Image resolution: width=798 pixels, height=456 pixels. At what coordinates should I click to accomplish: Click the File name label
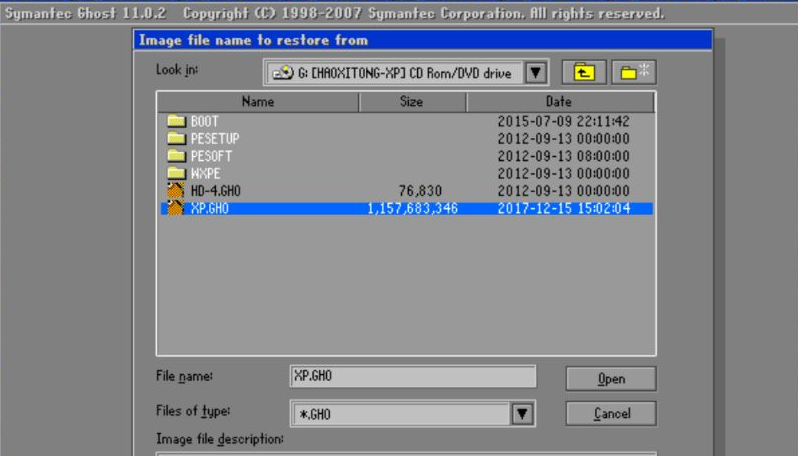point(184,376)
